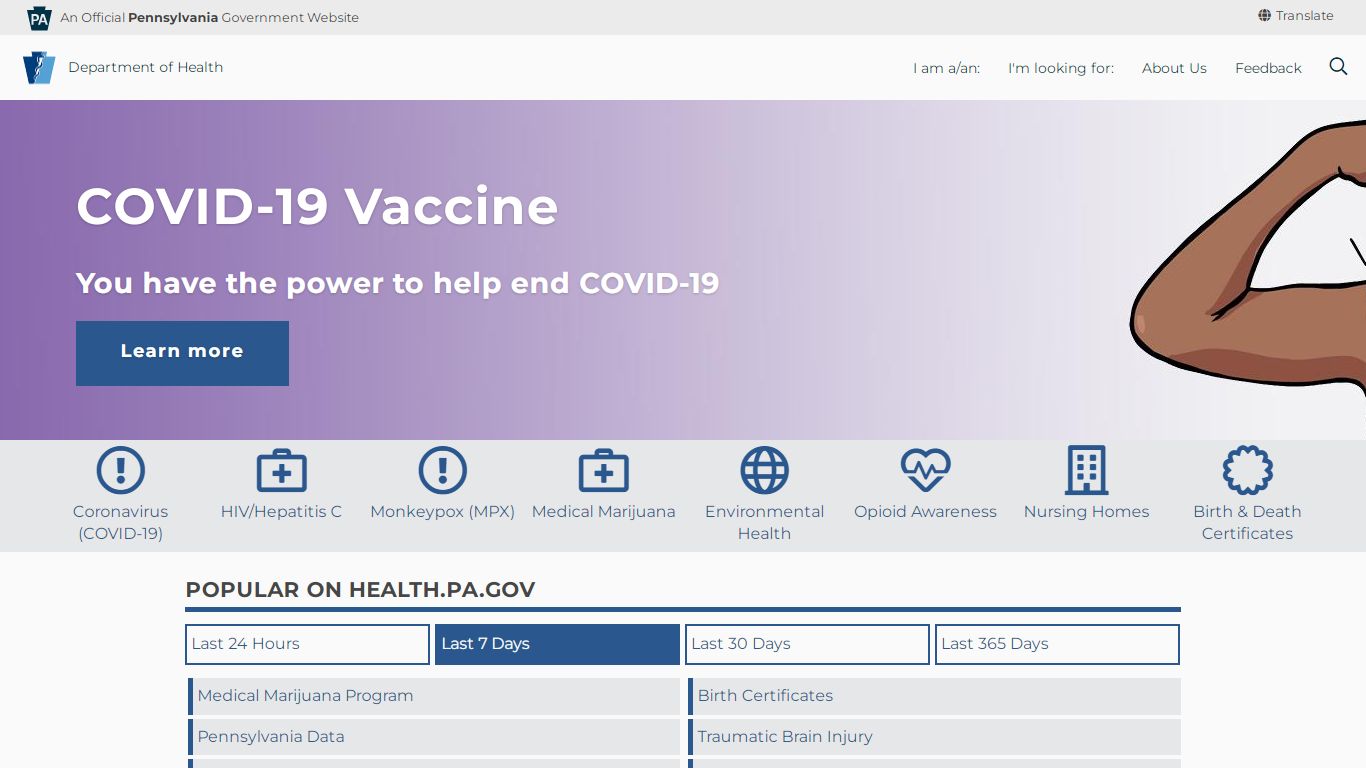
Task: Click the 'Nursing Homes' text label
Action: pyautogui.click(x=1087, y=511)
